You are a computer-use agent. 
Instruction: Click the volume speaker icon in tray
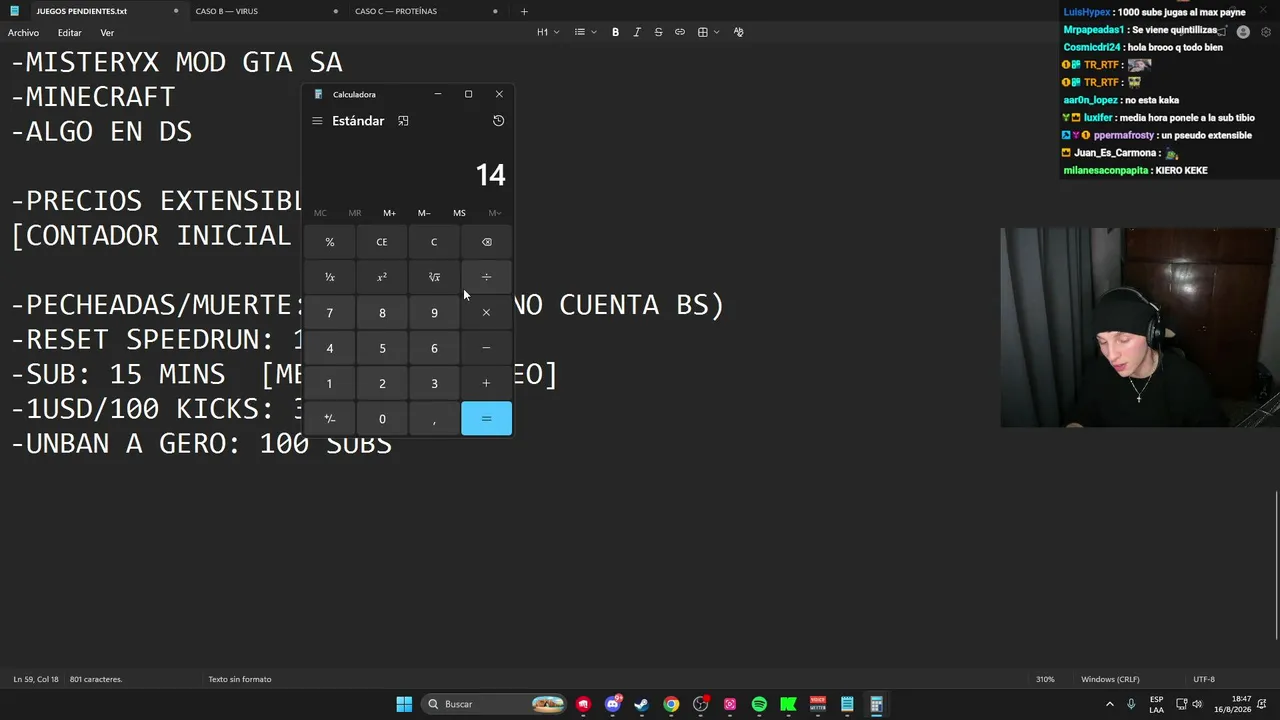click(x=1197, y=704)
